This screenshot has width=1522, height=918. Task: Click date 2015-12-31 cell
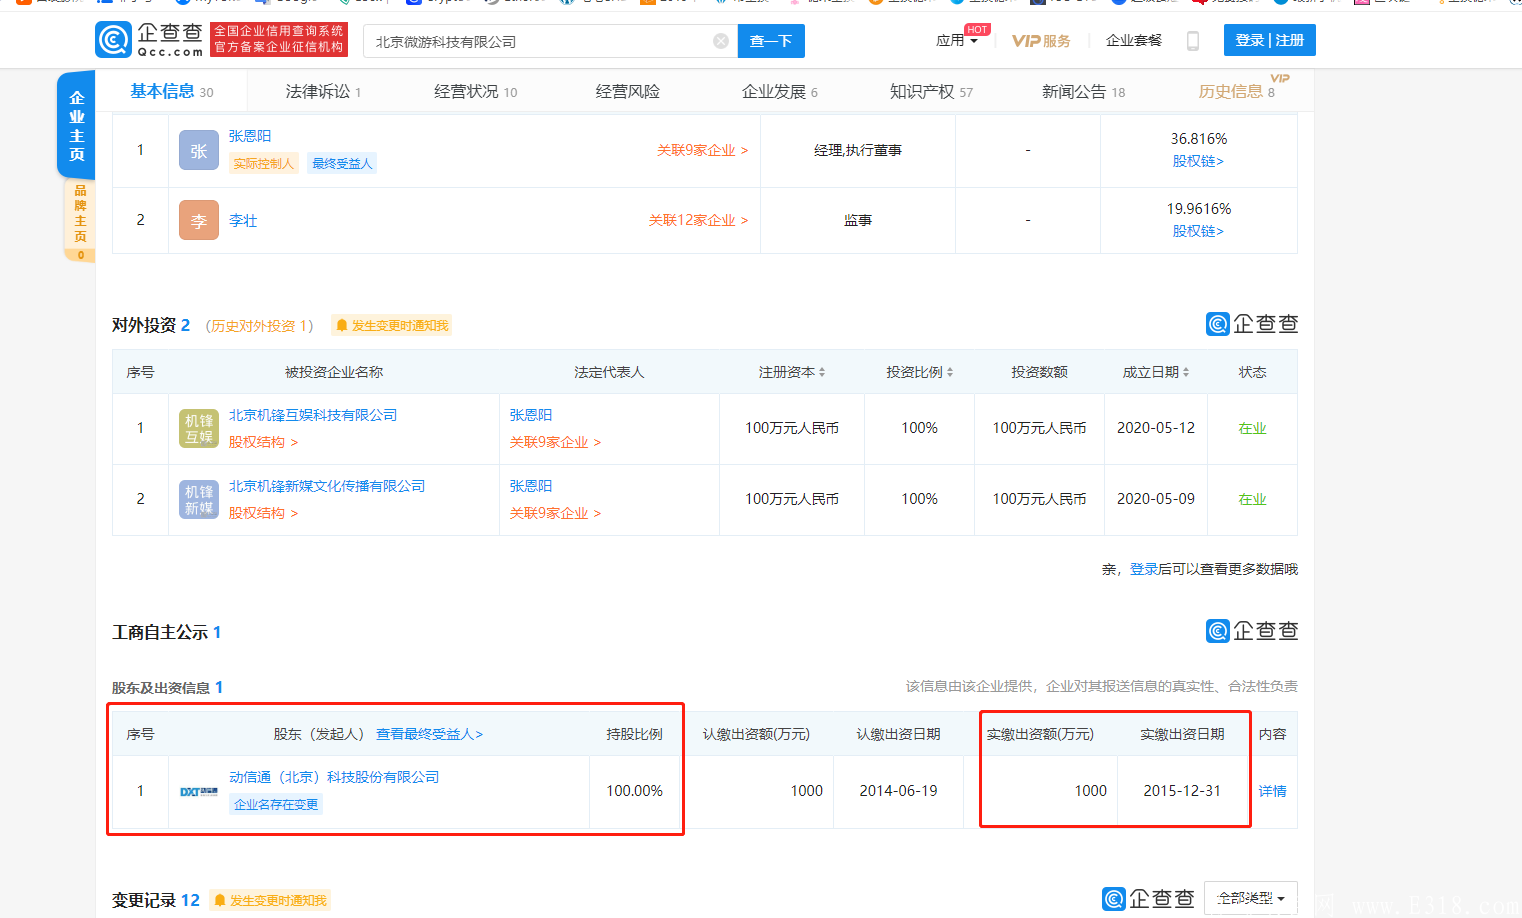1182,791
